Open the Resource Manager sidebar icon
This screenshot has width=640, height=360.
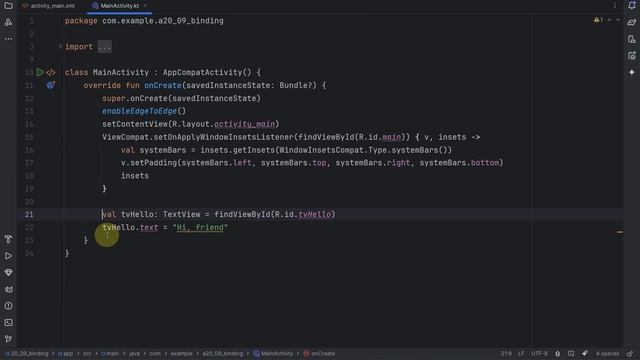click(8, 22)
